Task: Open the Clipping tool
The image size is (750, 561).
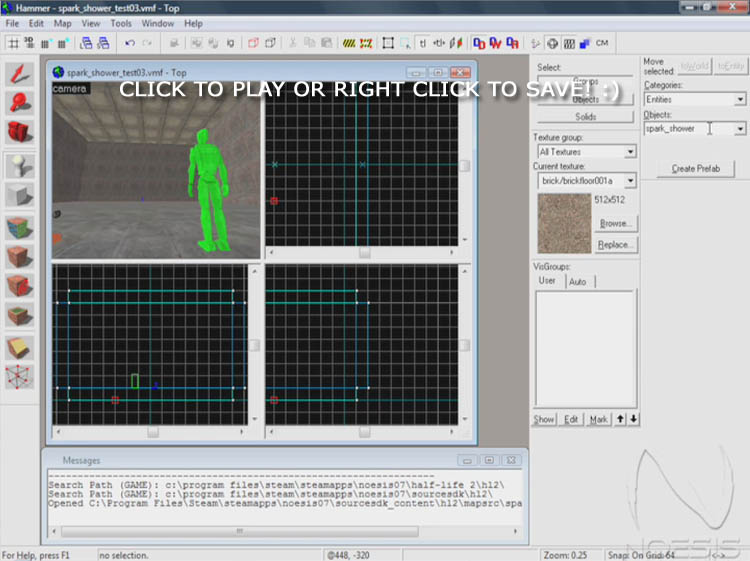Action: click(19, 347)
